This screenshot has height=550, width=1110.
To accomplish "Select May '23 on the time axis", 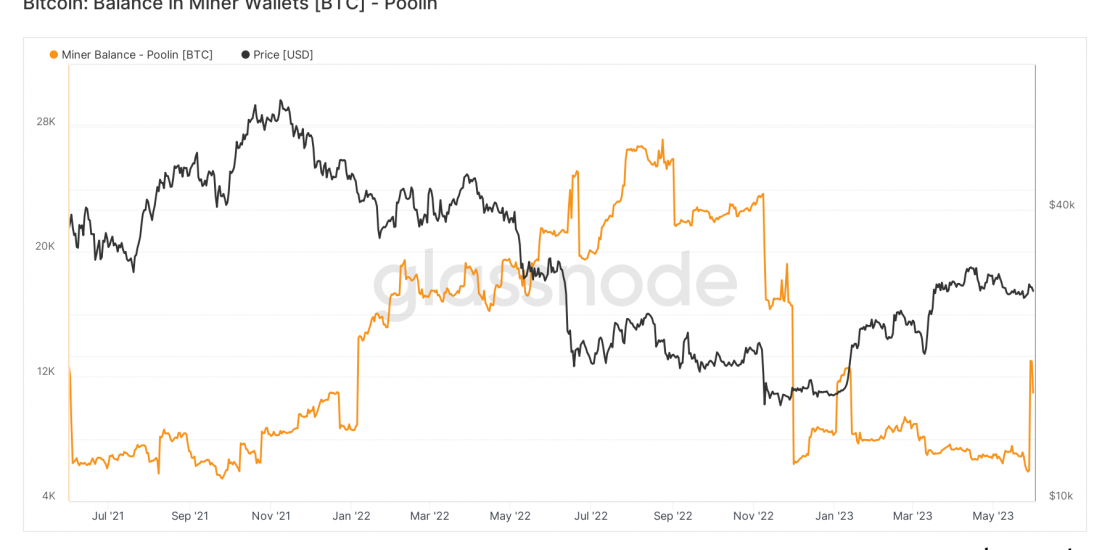I will click(993, 516).
